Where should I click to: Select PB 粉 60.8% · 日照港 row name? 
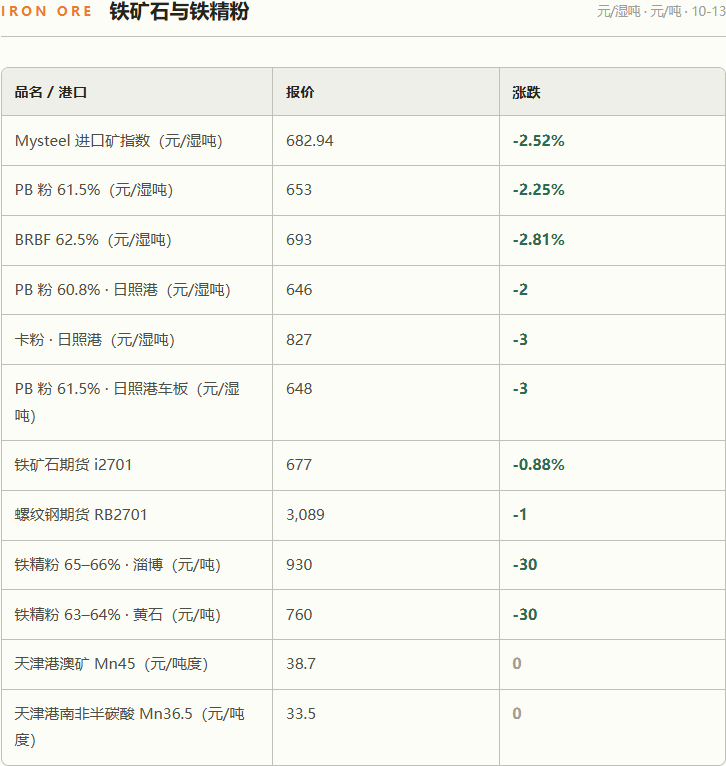click(x=123, y=290)
